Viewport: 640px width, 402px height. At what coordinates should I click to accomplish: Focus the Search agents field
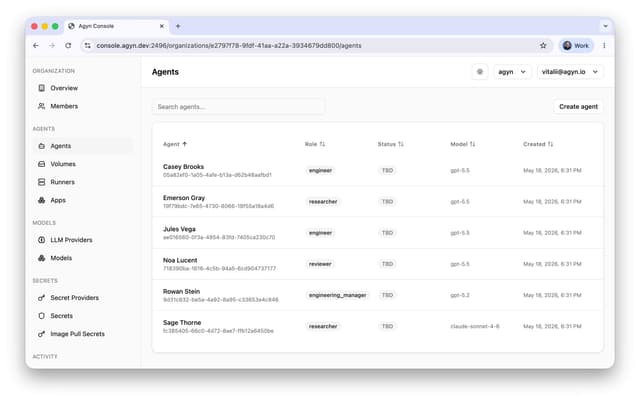pyautogui.click(x=238, y=107)
